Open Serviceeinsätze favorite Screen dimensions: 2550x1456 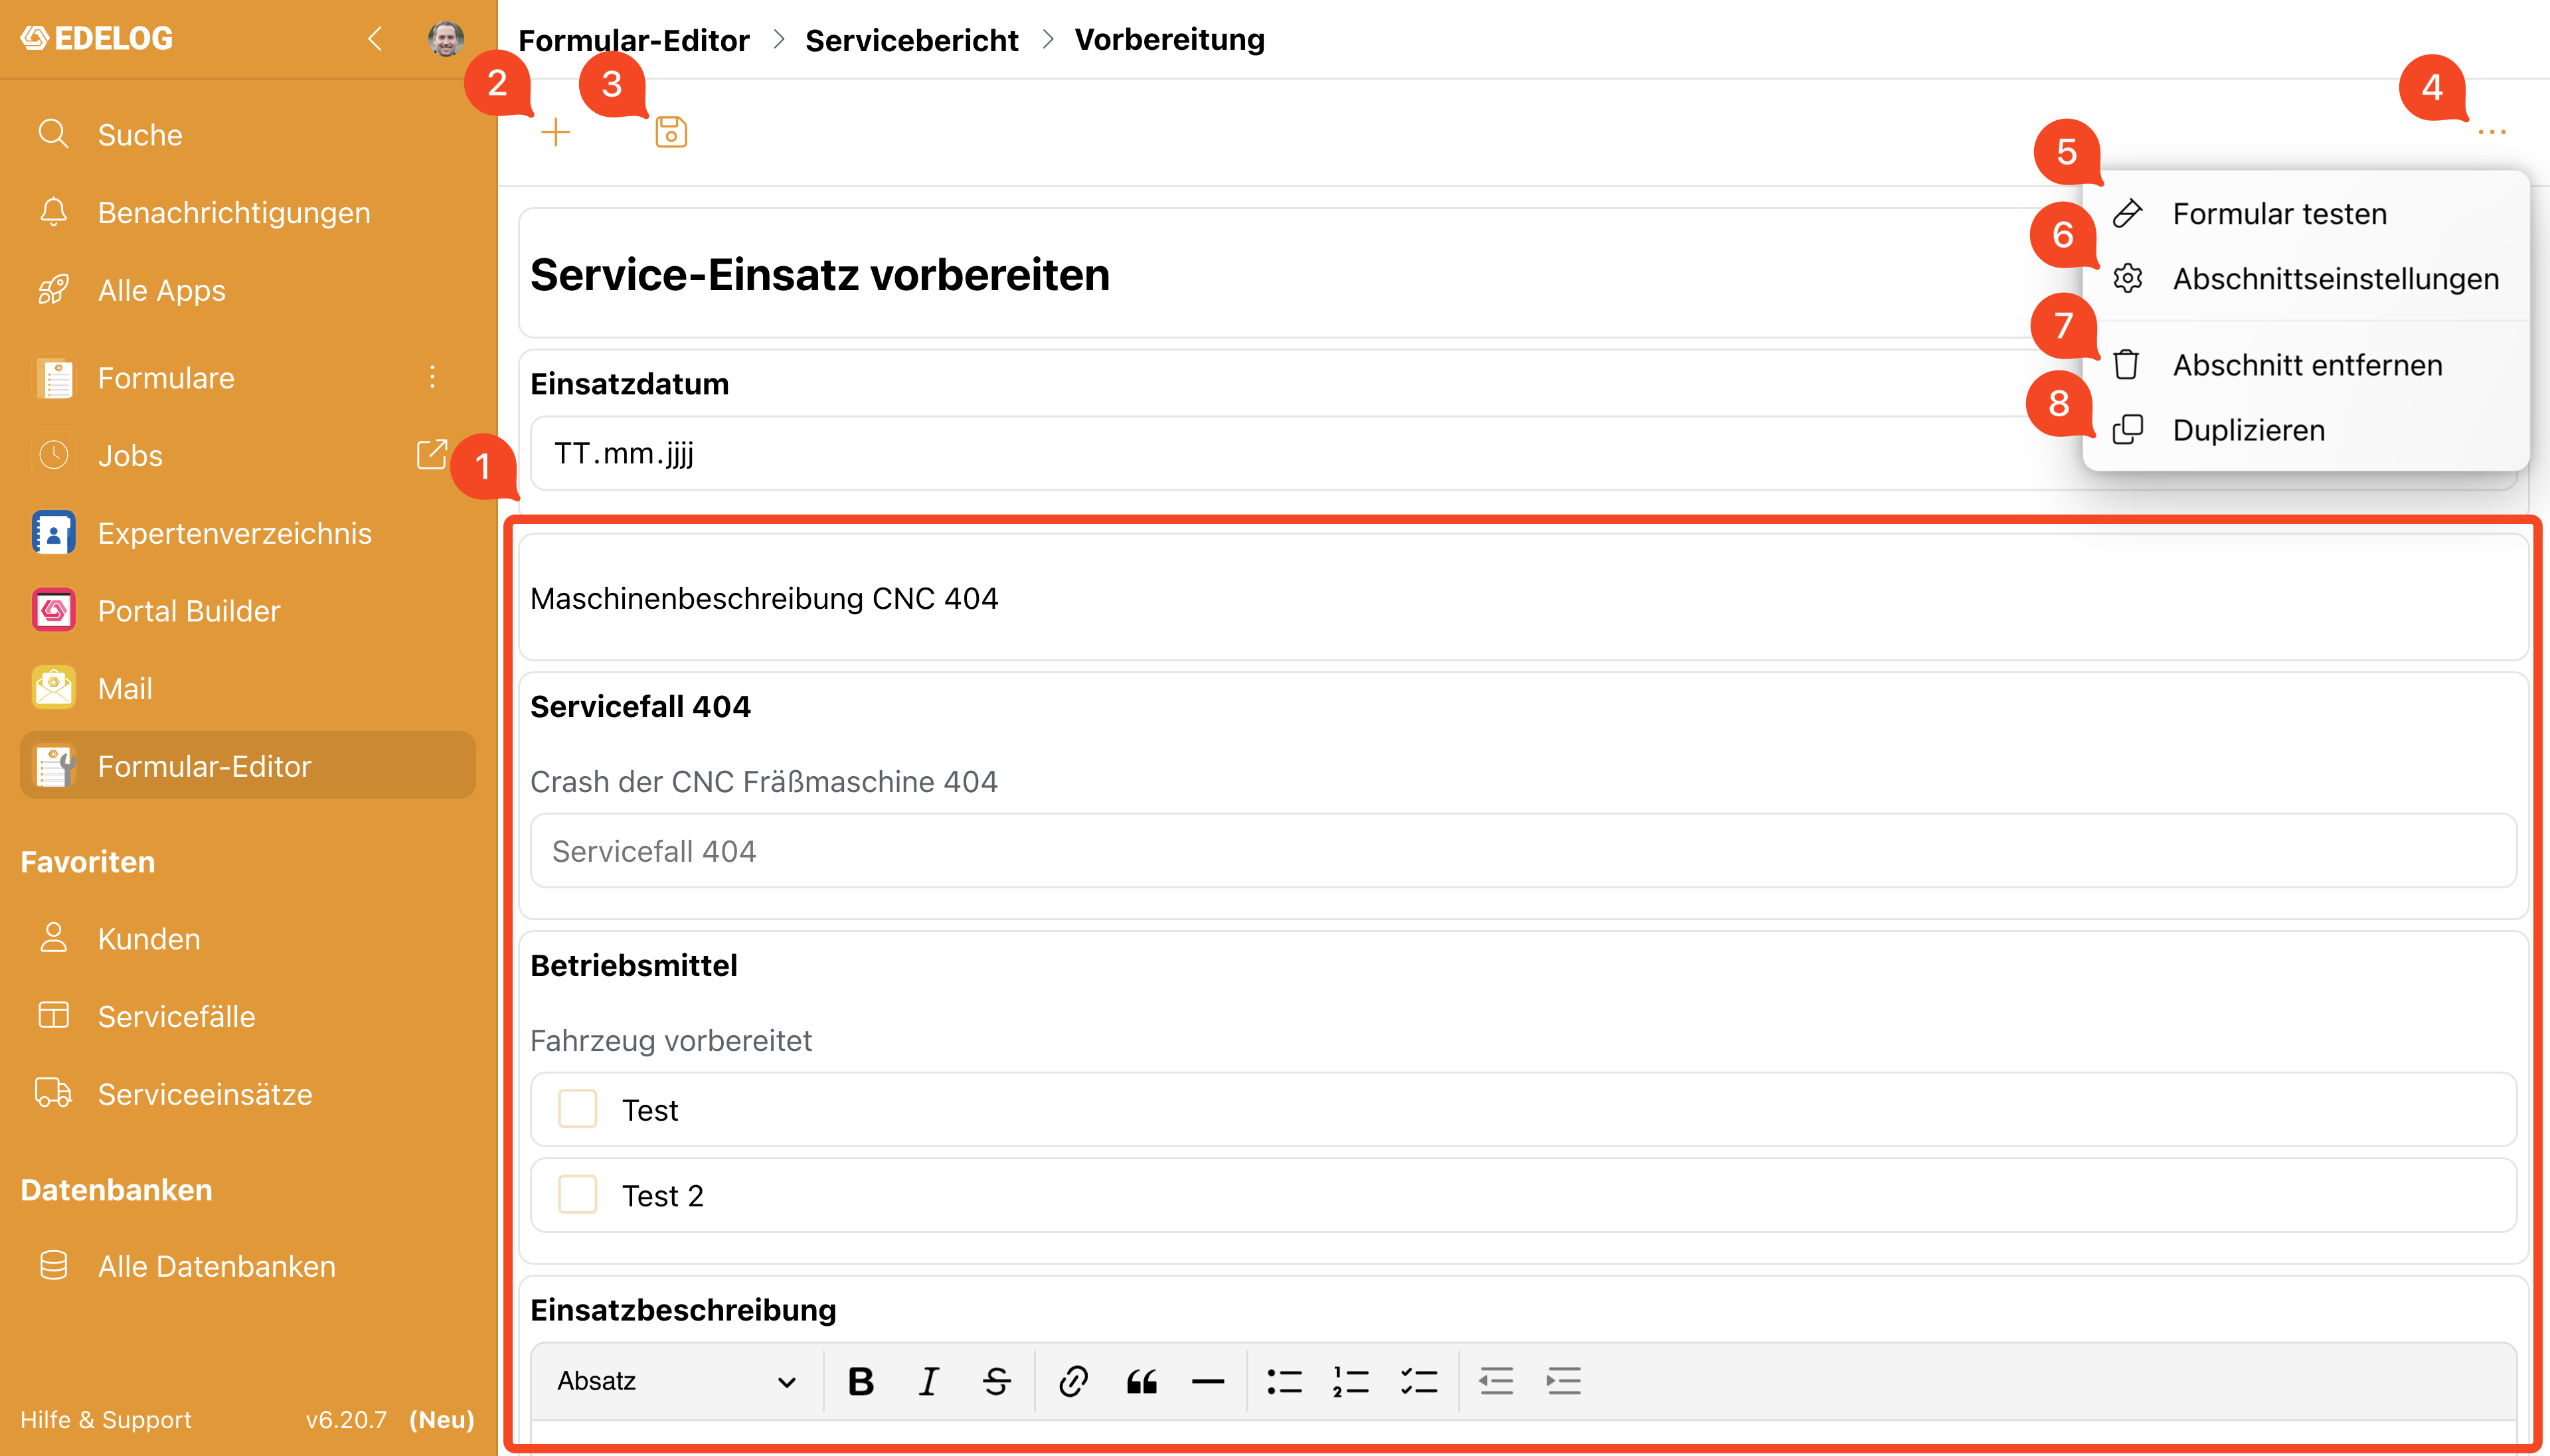coord(248,1094)
